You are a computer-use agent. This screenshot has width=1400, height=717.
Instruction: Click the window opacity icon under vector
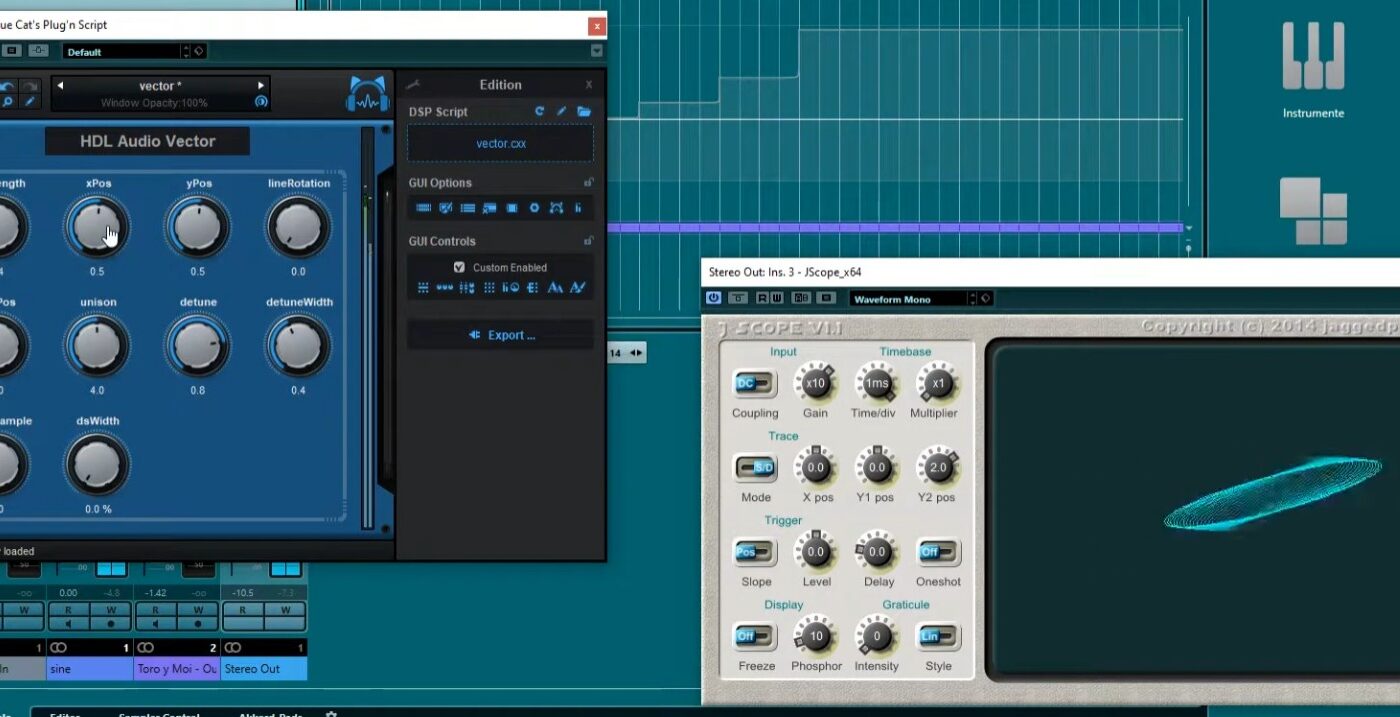[261, 102]
